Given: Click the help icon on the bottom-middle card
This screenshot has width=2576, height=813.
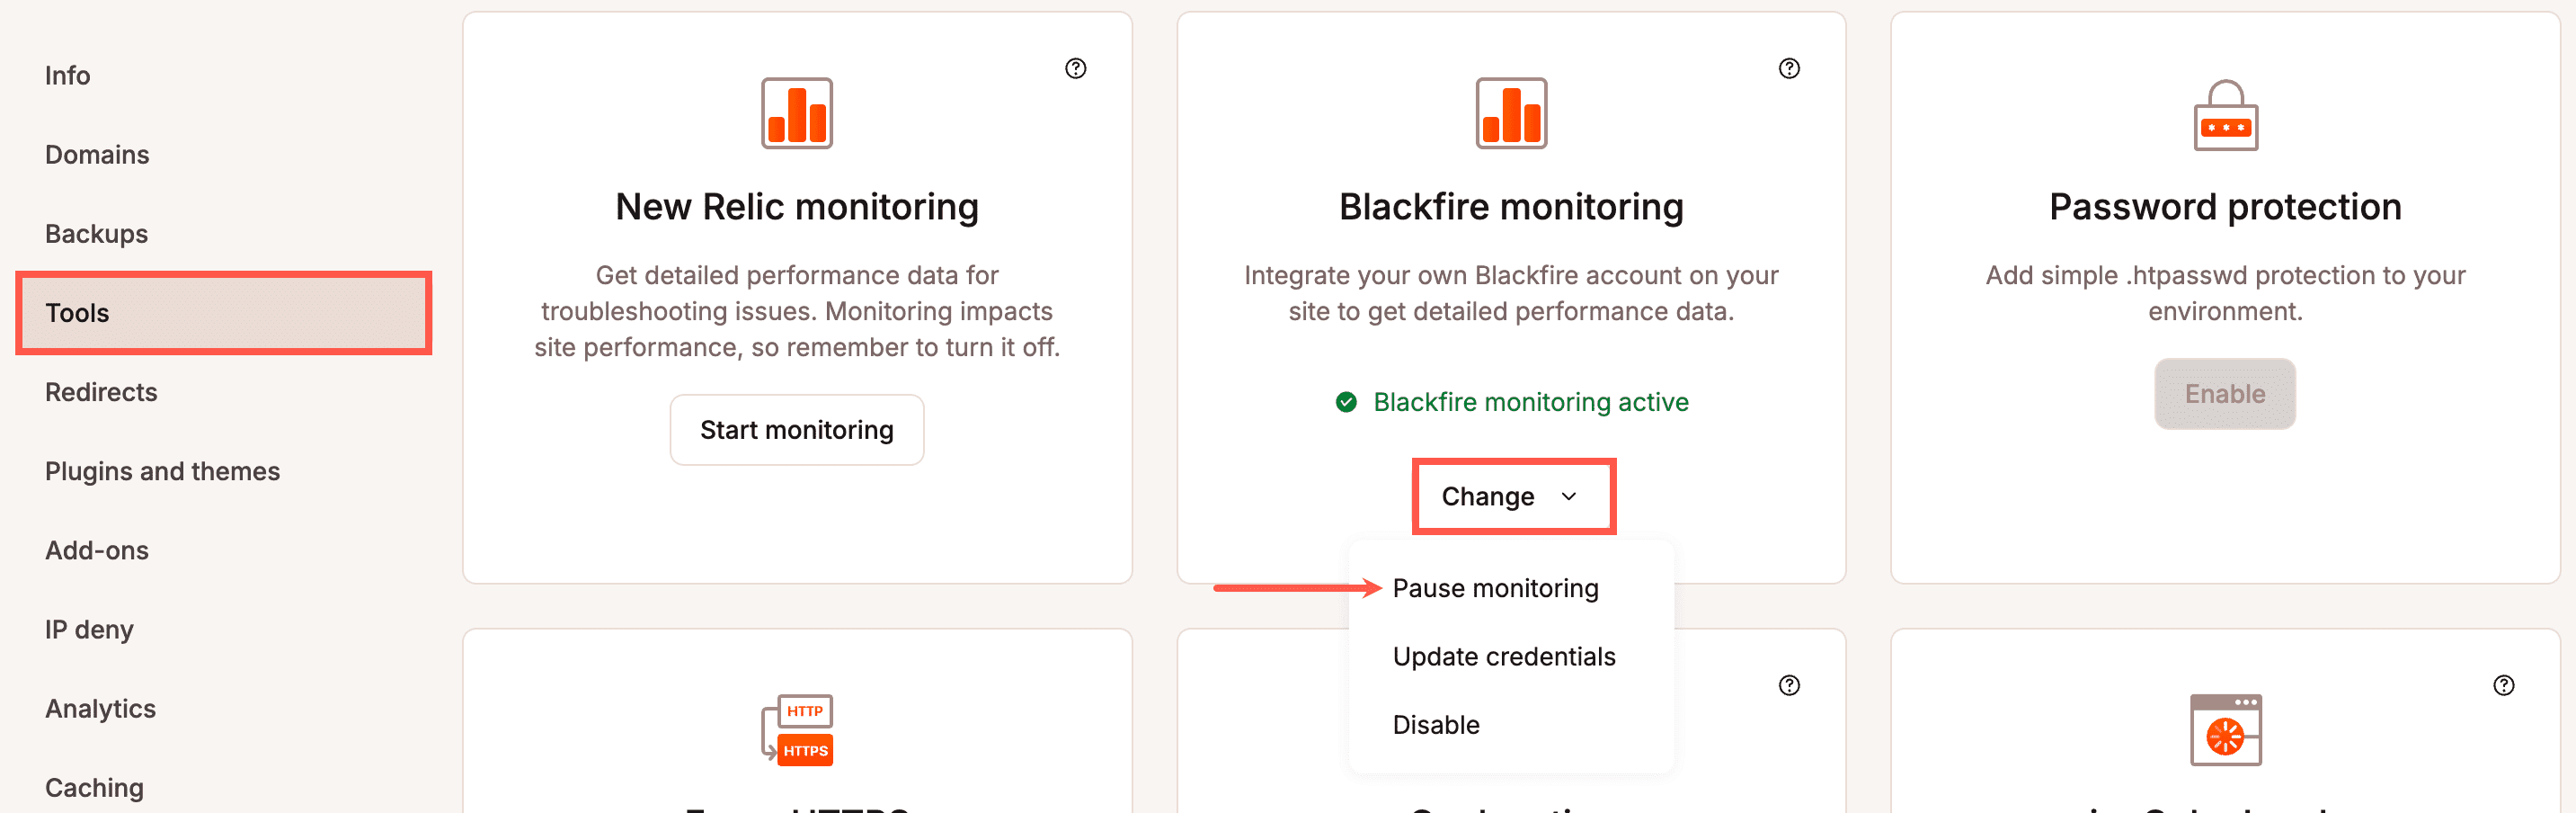Looking at the screenshot, I should [1789, 685].
